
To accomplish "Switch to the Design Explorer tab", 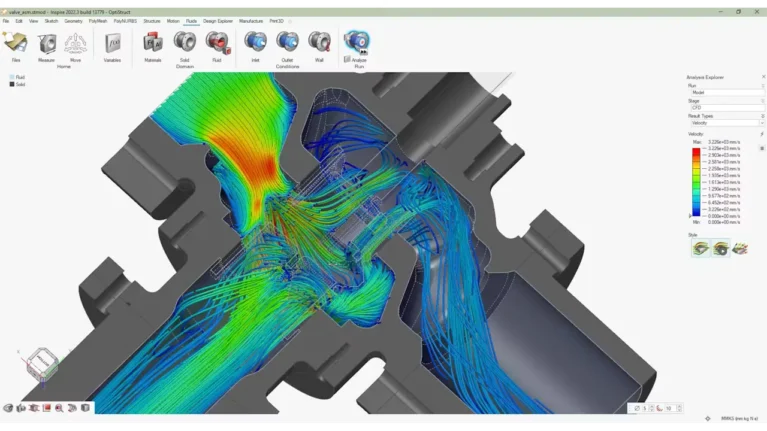I will coord(218,21).
